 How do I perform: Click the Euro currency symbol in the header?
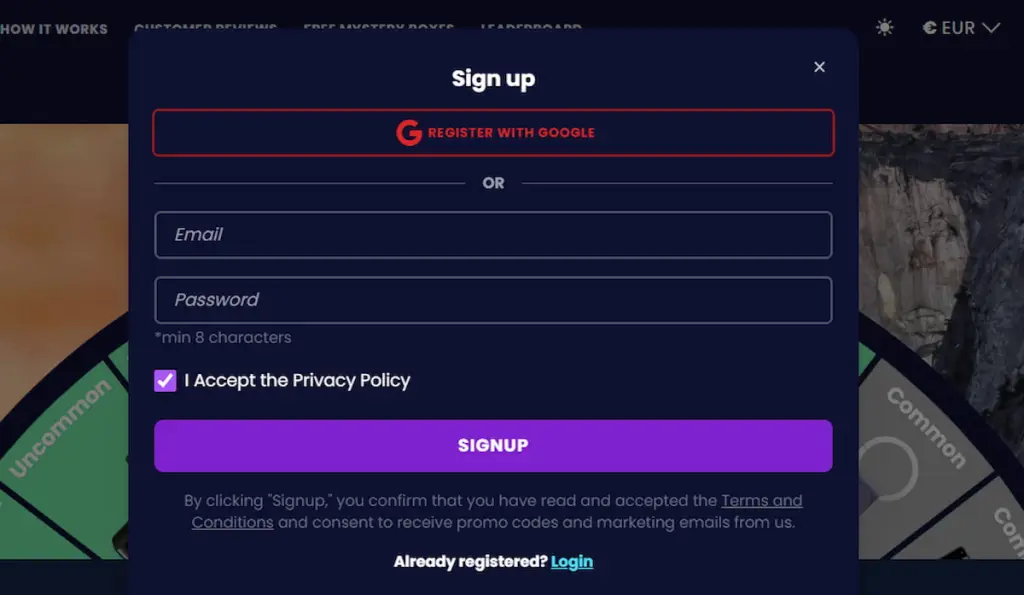931,27
